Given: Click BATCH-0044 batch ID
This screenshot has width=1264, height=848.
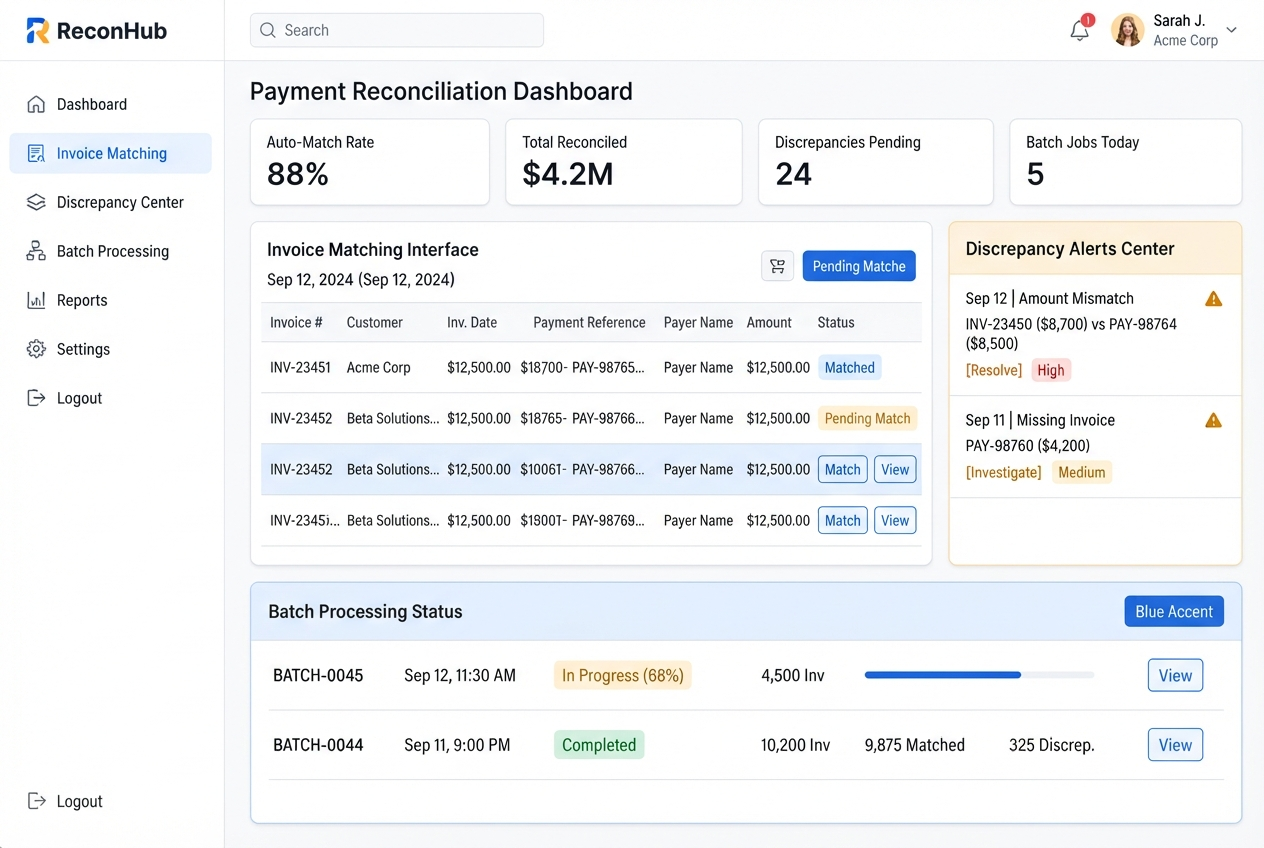Looking at the screenshot, I should tap(318, 745).
